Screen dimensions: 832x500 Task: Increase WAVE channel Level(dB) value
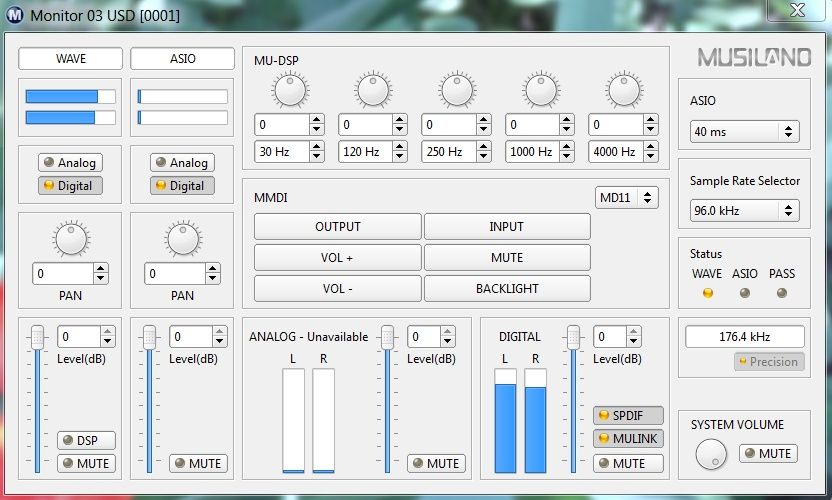(x=108, y=332)
